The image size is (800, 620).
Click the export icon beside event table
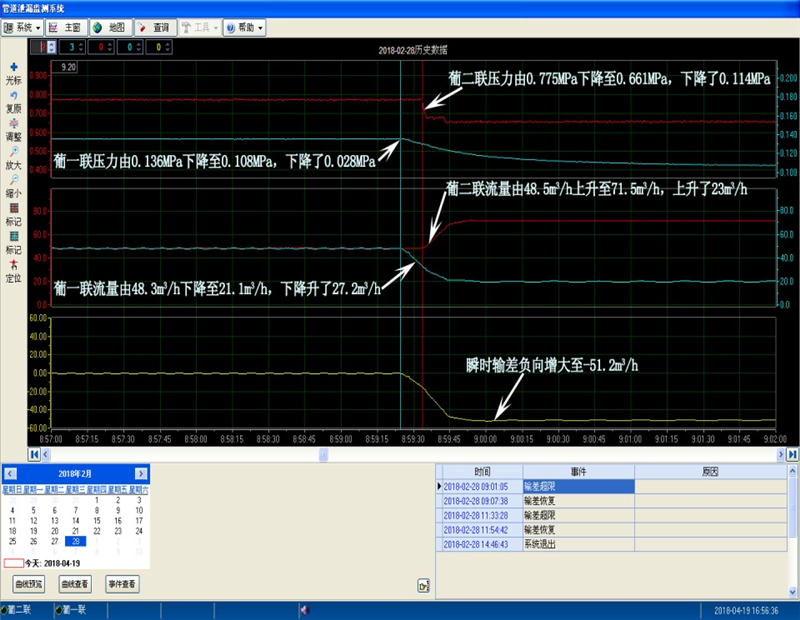422,585
